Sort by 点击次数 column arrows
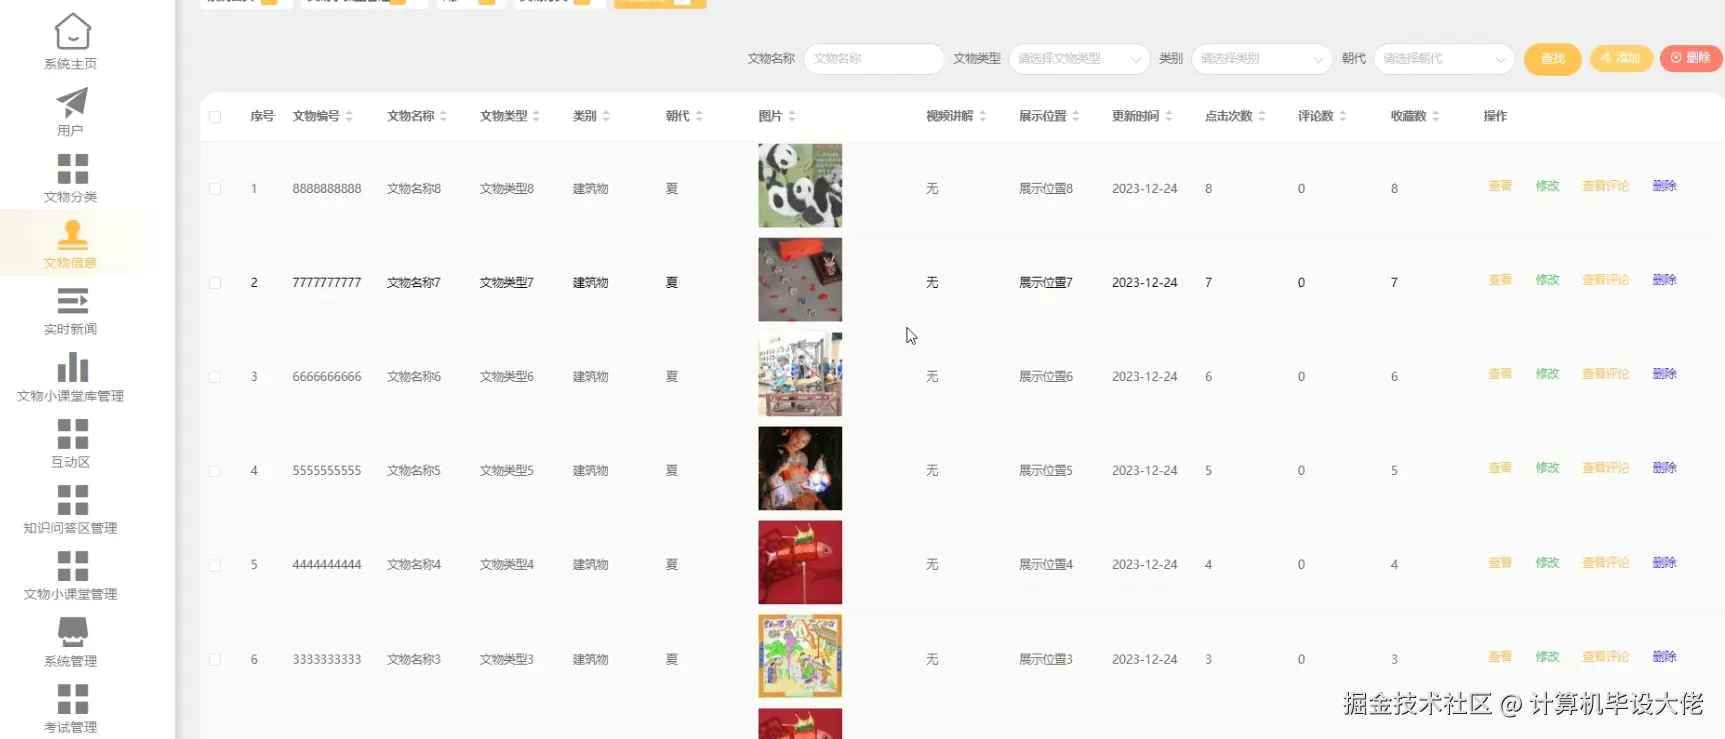 [x=1262, y=116]
